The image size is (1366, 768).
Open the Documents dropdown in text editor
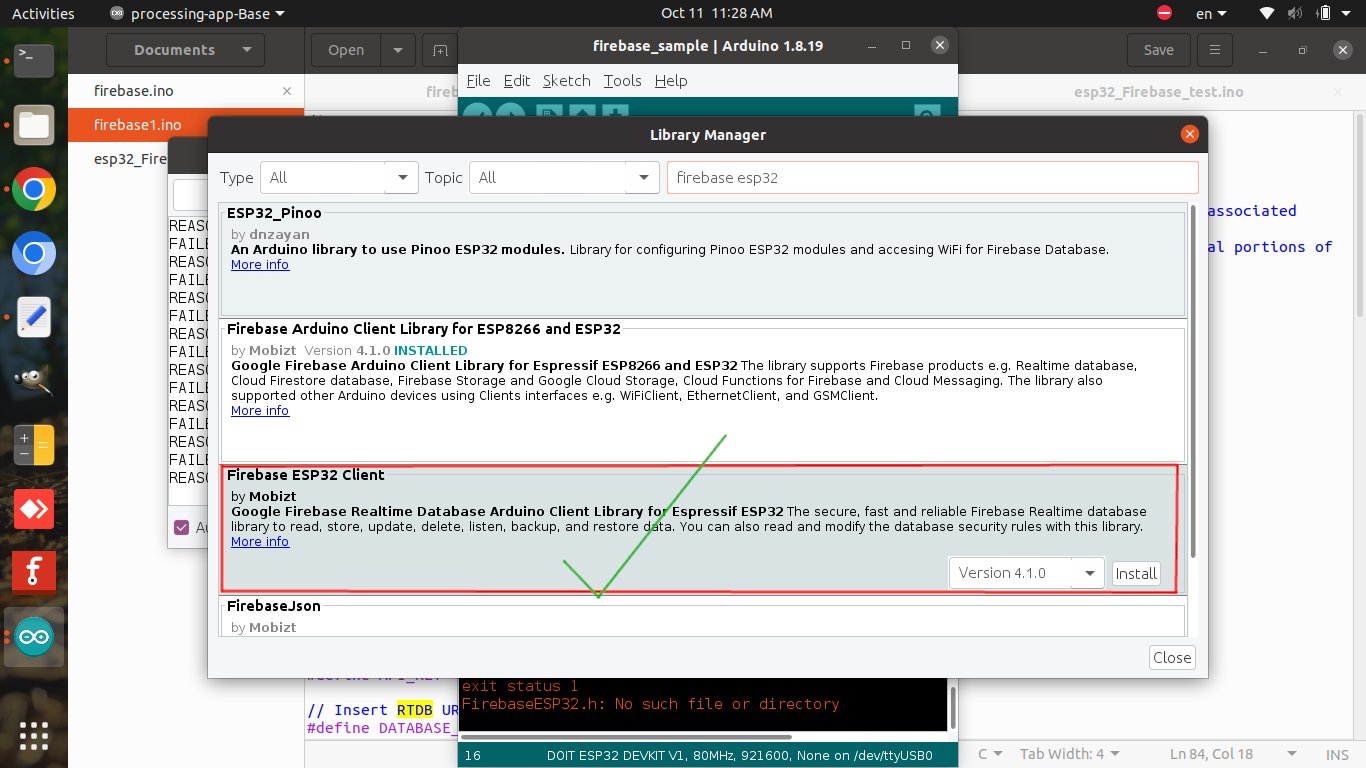pyautogui.click(x=185, y=50)
